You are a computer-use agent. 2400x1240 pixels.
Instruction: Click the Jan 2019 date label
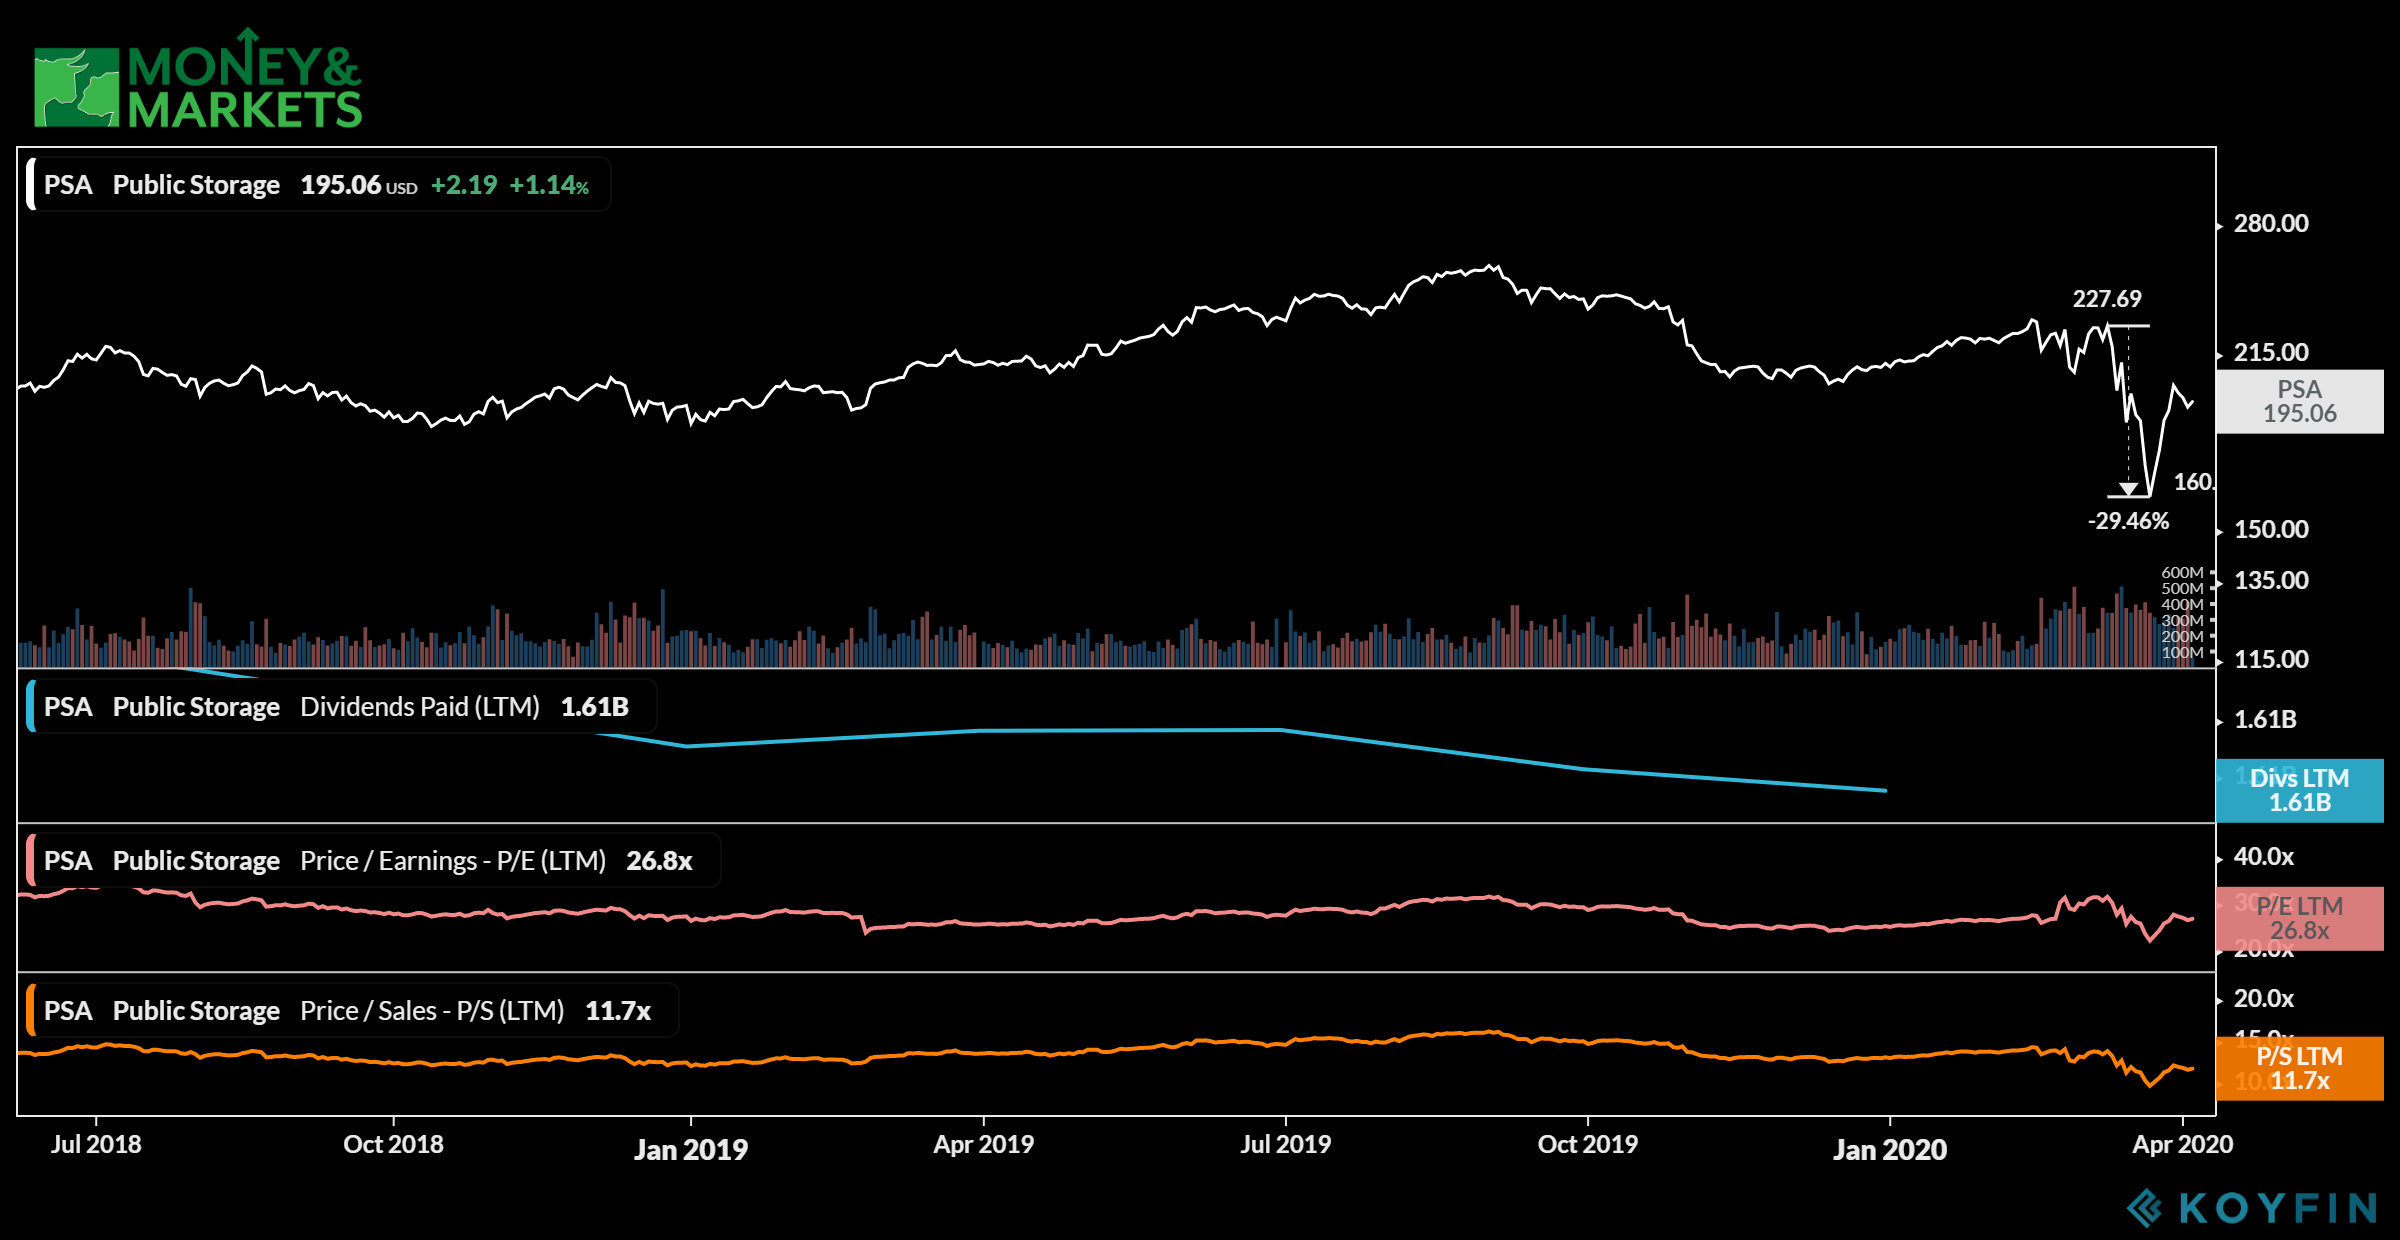tap(691, 1150)
